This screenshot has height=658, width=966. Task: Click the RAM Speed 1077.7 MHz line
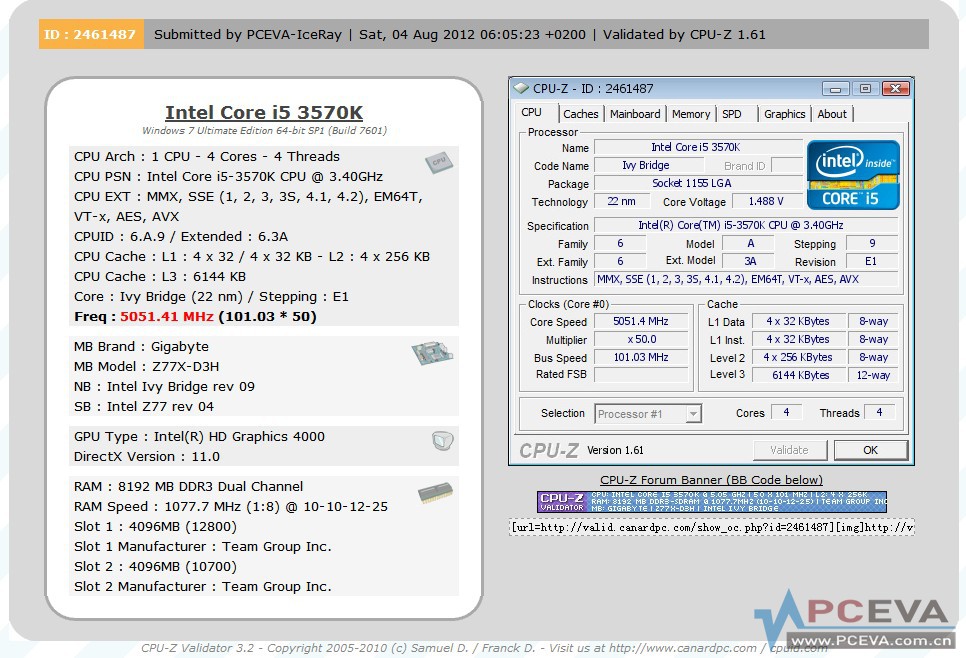point(231,506)
